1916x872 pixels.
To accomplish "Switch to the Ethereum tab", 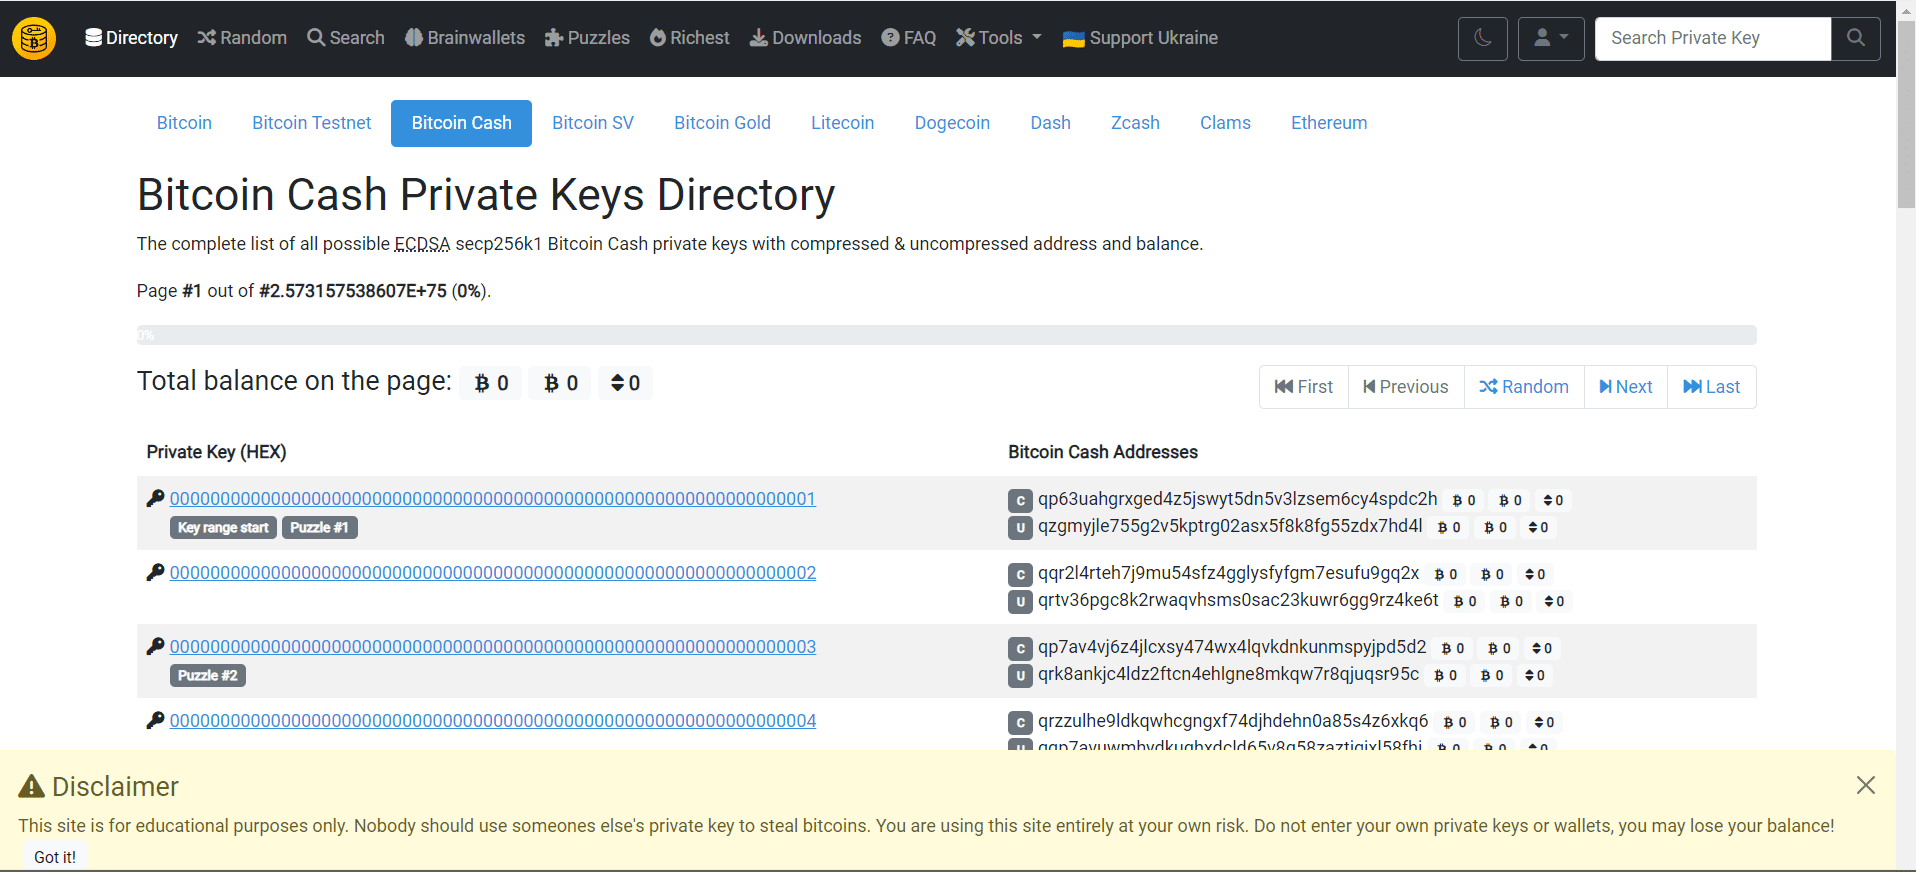I will pyautogui.click(x=1329, y=123).
